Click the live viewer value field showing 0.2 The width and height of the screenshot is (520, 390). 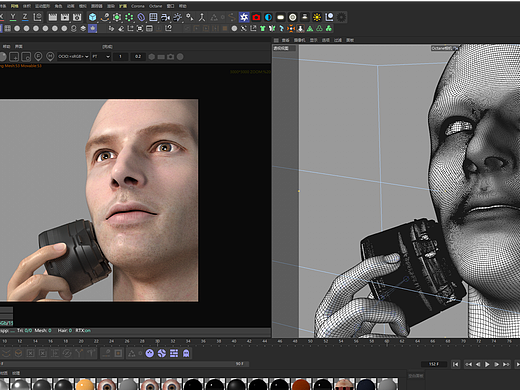(138, 57)
